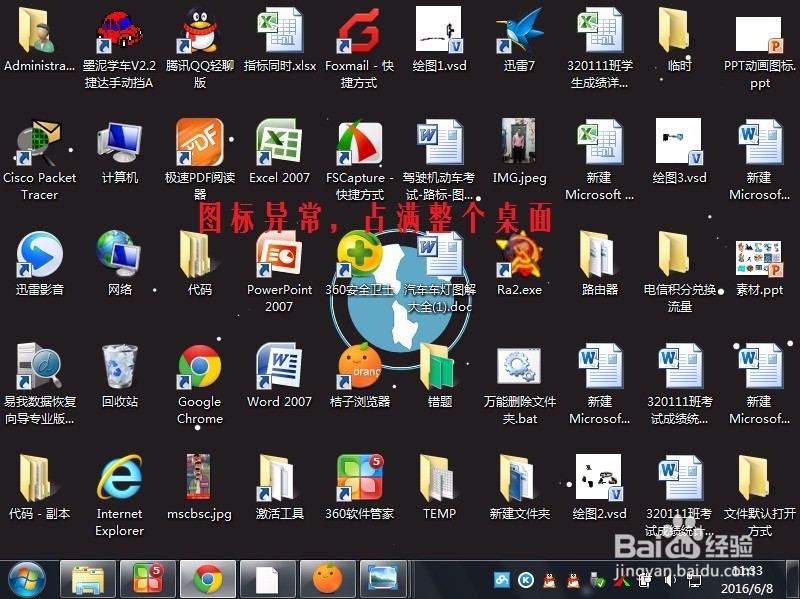Click the blank document taskbar button
This screenshot has height=599, width=800.
[268, 580]
